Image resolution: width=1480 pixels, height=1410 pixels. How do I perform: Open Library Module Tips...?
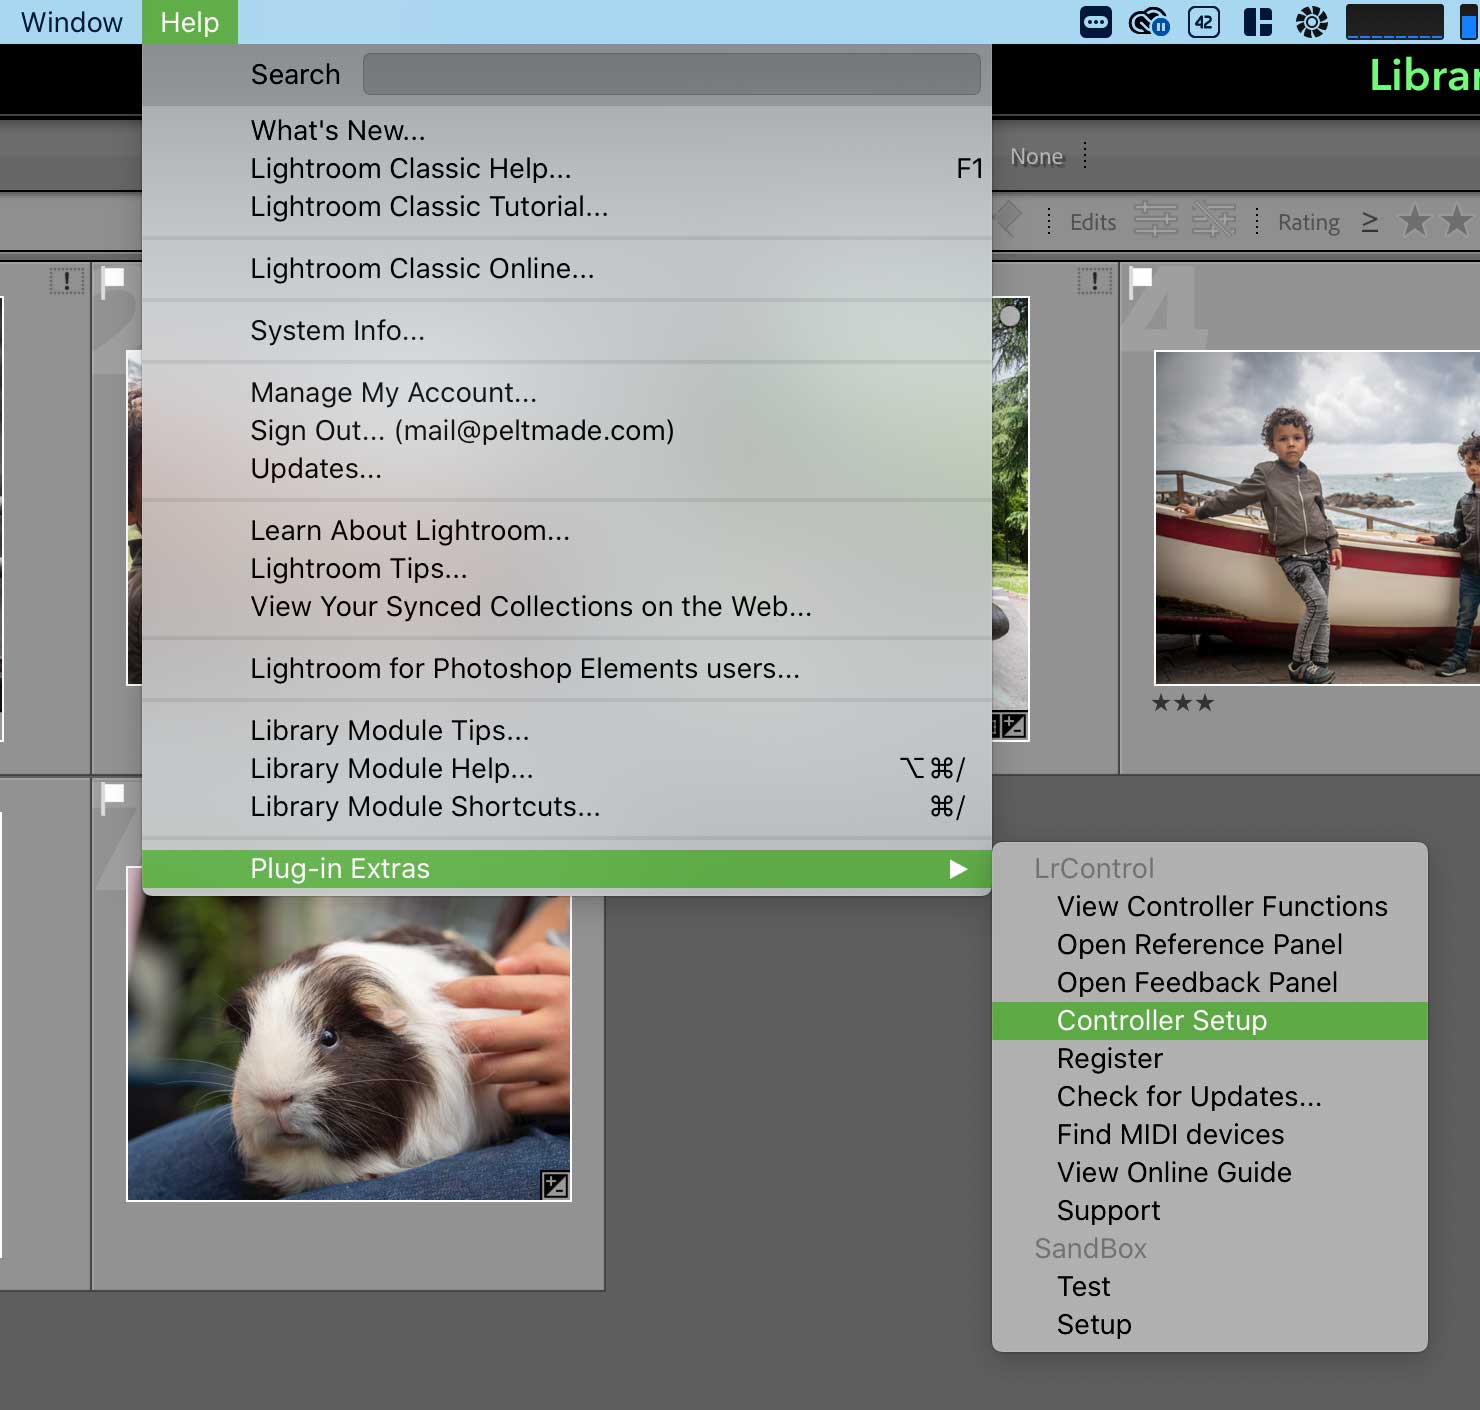[x=566, y=730]
